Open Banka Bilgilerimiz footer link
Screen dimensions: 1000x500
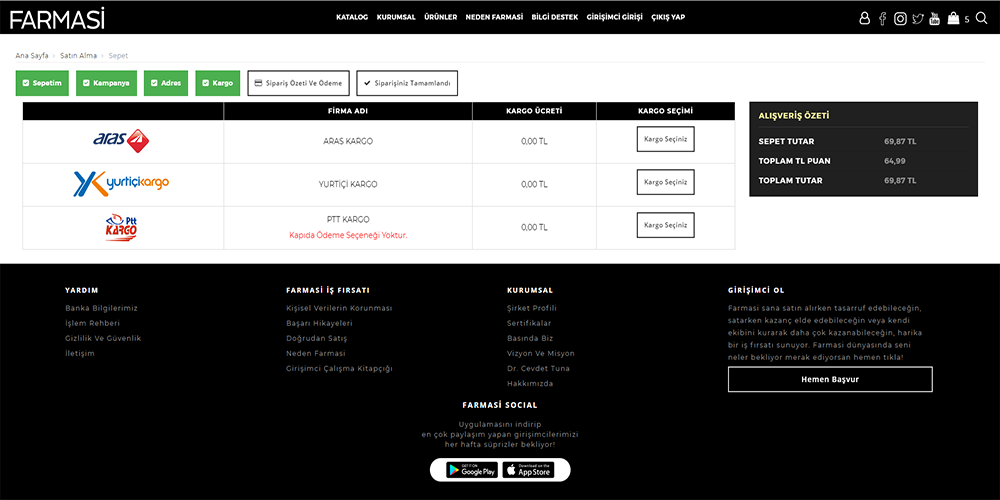click(x=101, y=308)
